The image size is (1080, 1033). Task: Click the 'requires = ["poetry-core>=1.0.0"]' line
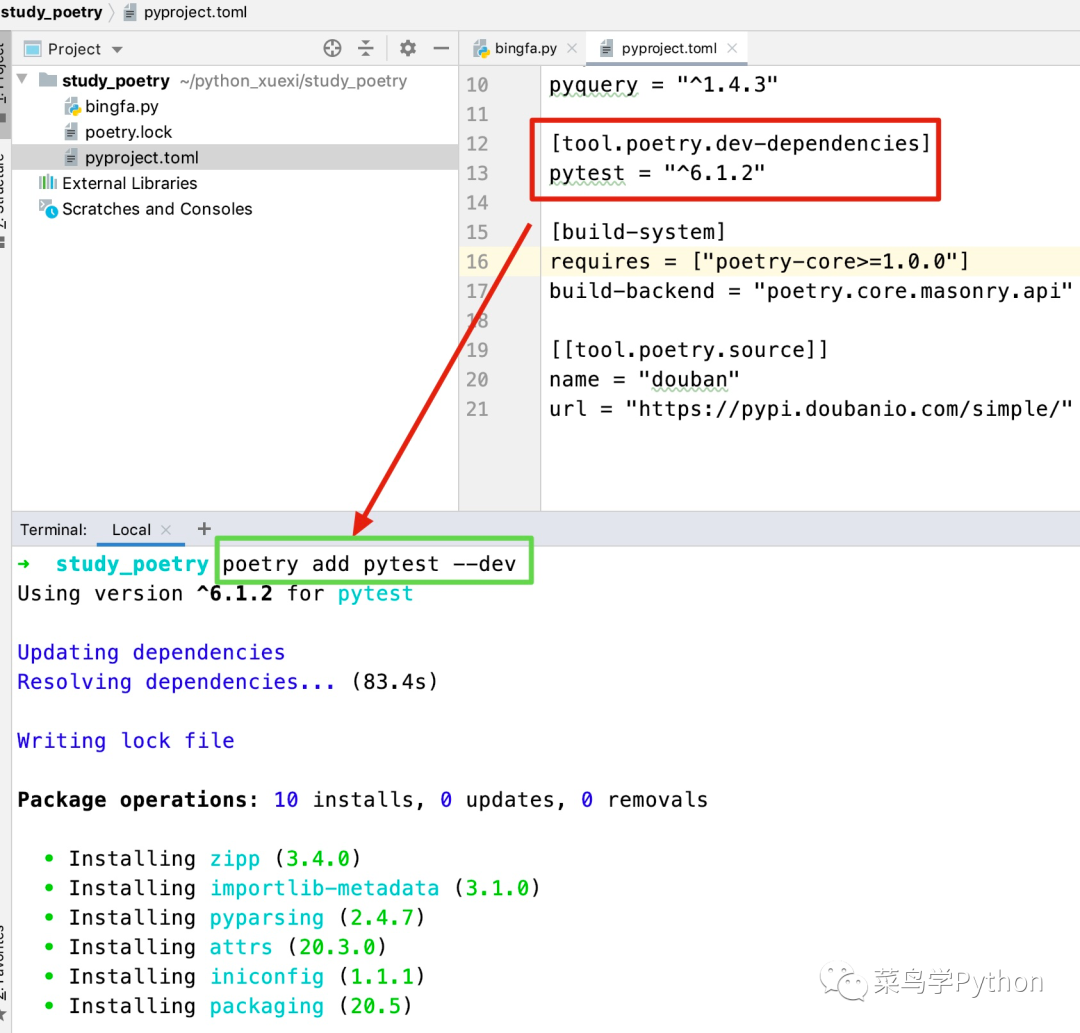759,262
